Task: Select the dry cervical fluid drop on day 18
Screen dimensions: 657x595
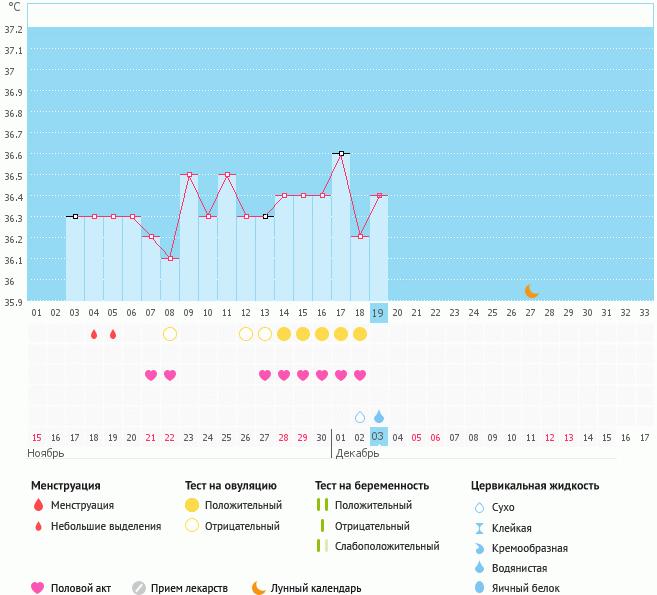Action: [x=360, y=417]
